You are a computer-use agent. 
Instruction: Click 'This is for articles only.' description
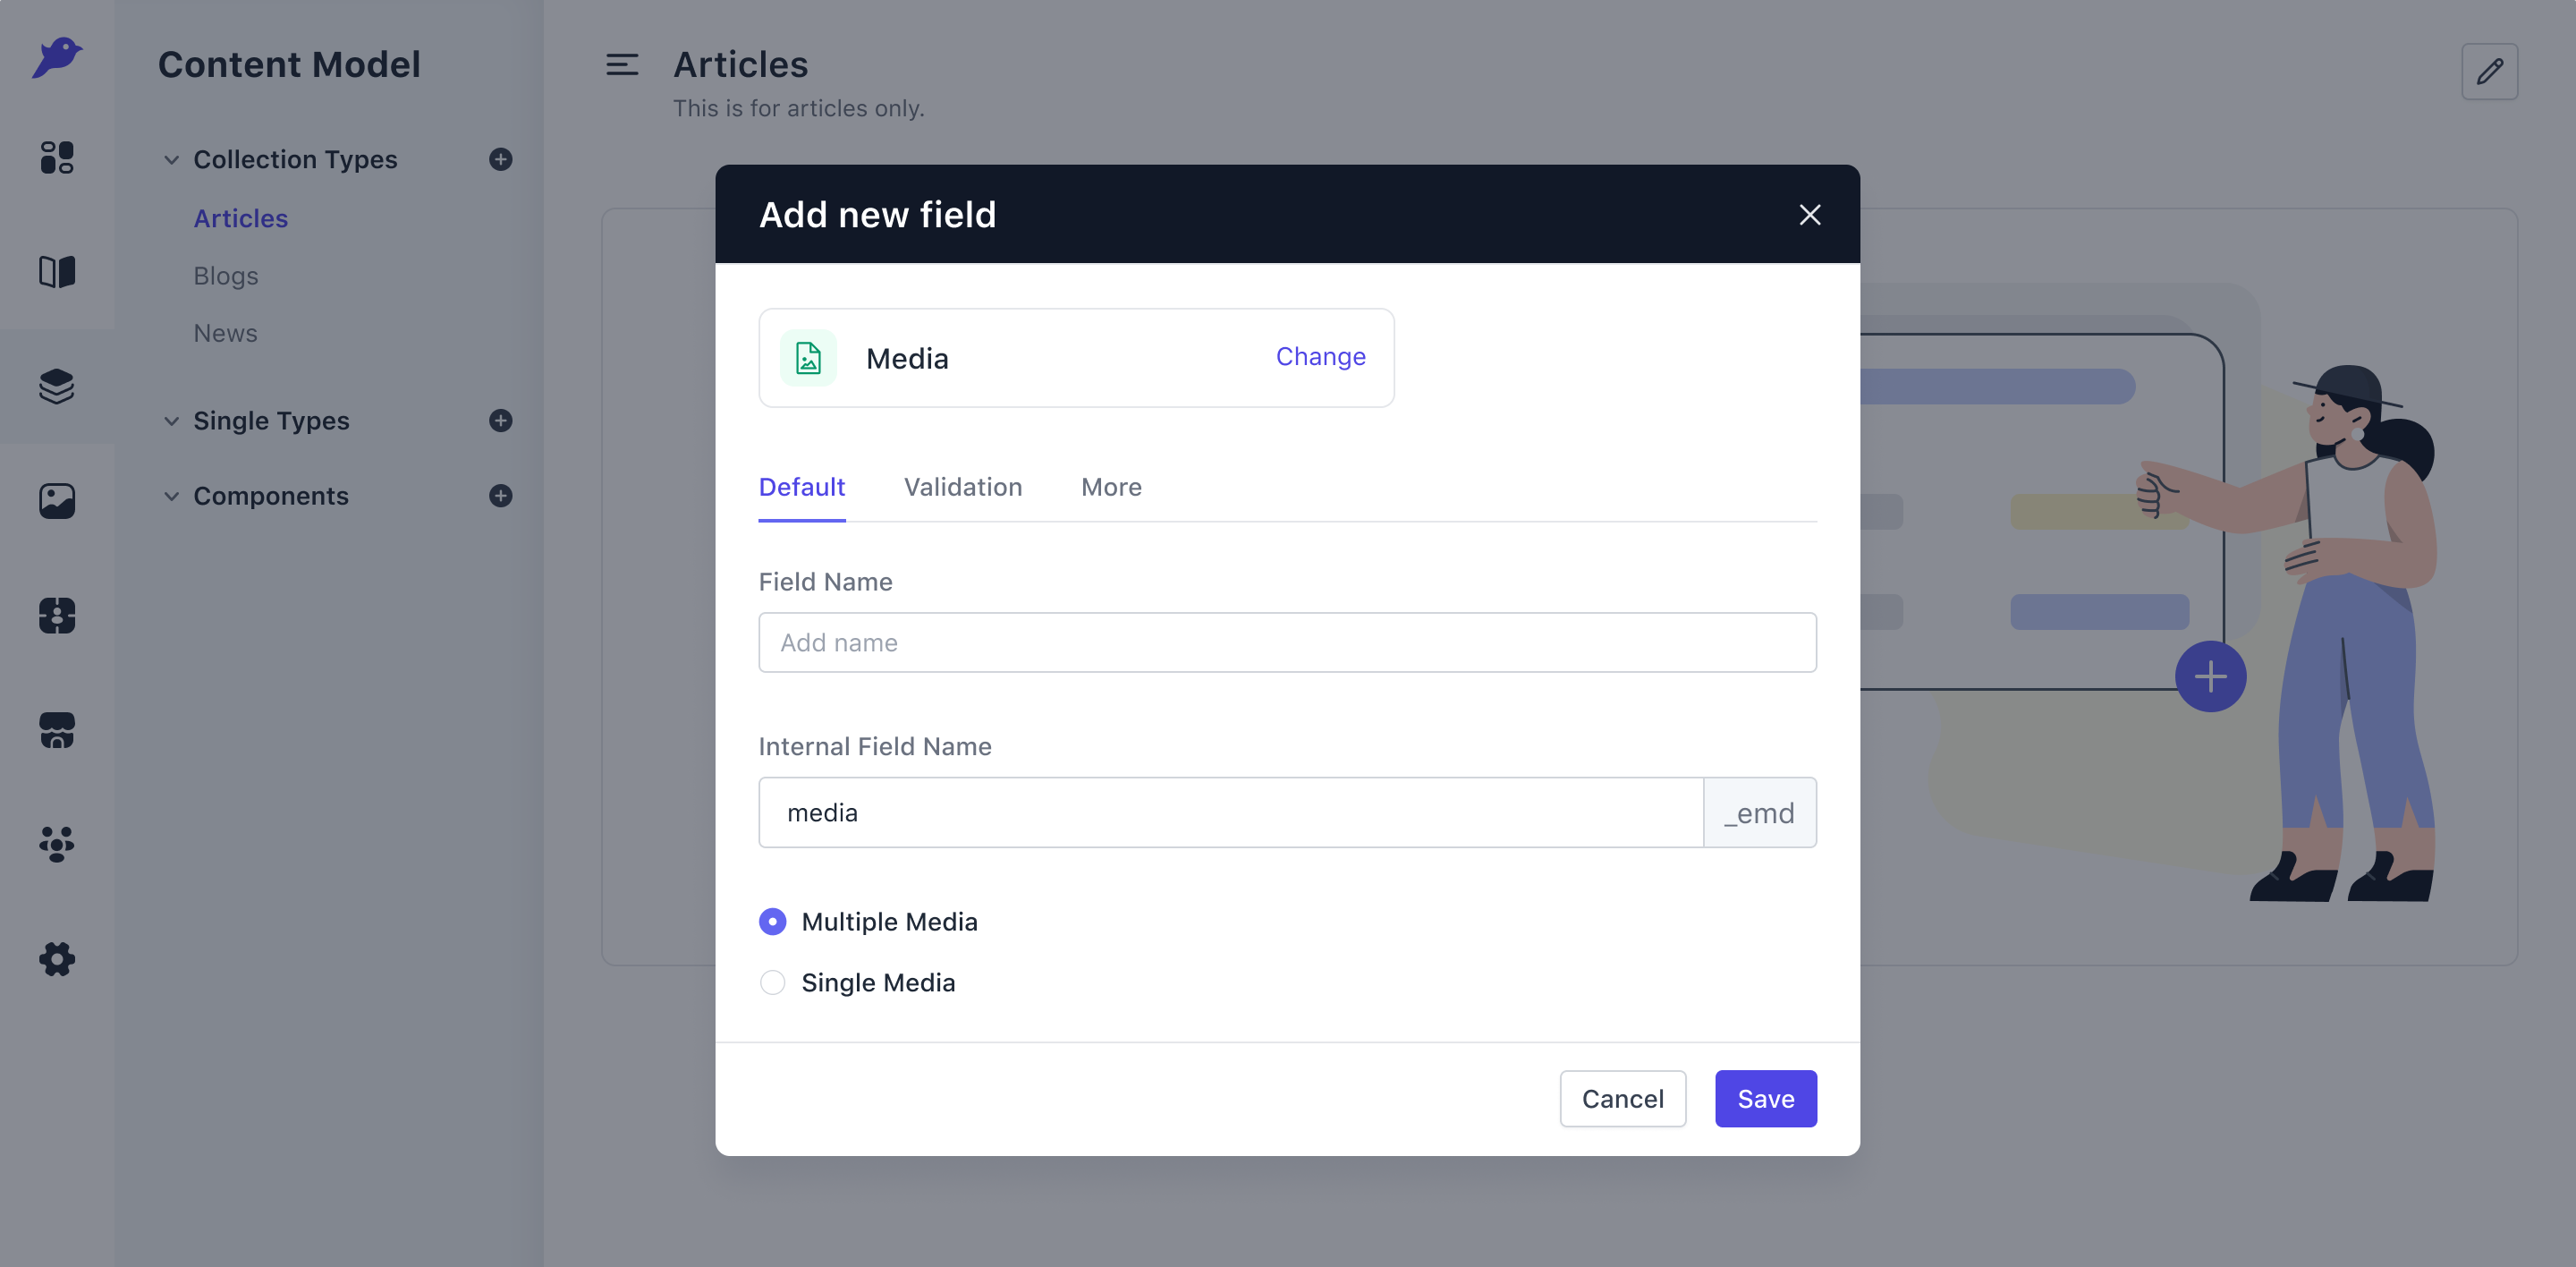[798, 108]
